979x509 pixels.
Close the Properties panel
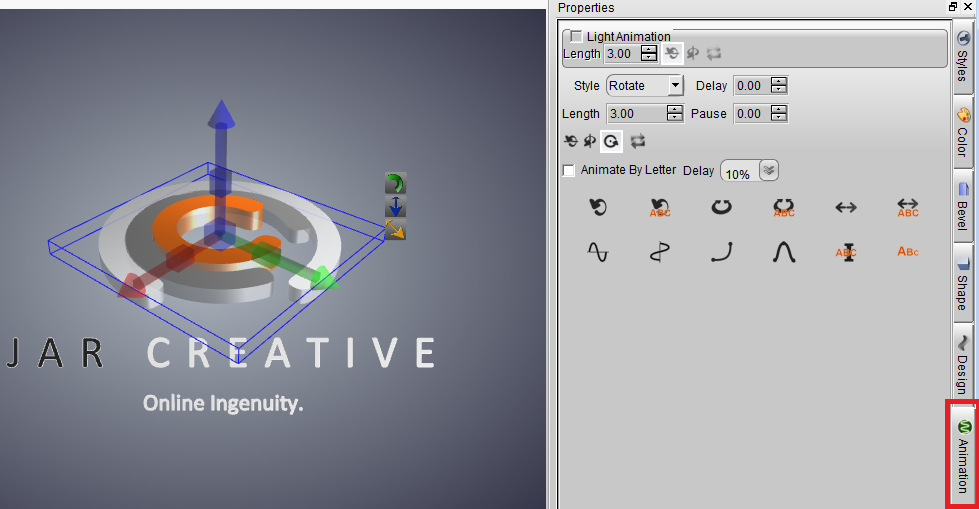[x=968, y=7]
